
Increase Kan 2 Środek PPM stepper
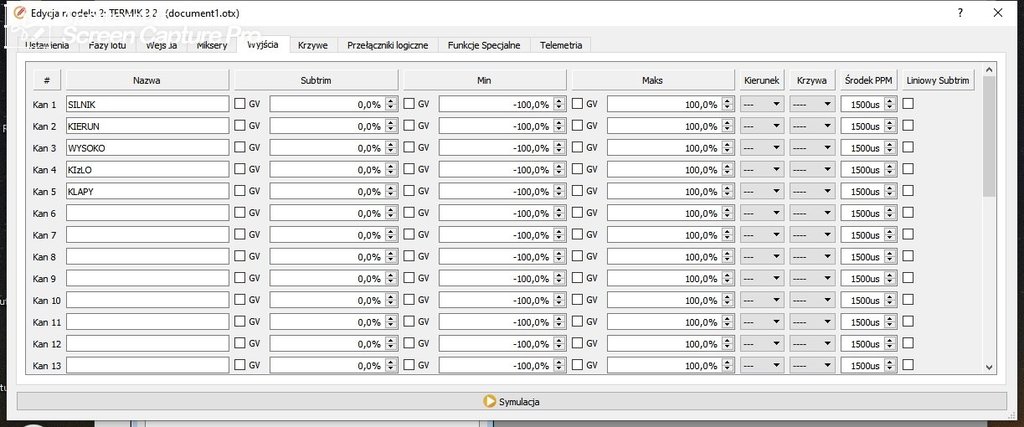[890, 122]
